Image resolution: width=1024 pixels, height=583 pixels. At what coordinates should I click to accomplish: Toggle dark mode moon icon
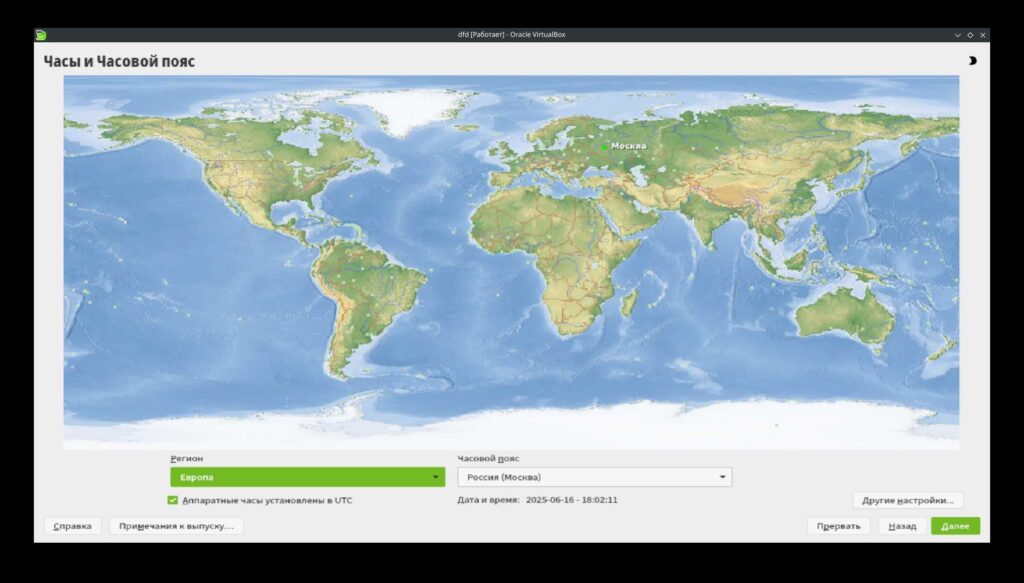(972, 61)
